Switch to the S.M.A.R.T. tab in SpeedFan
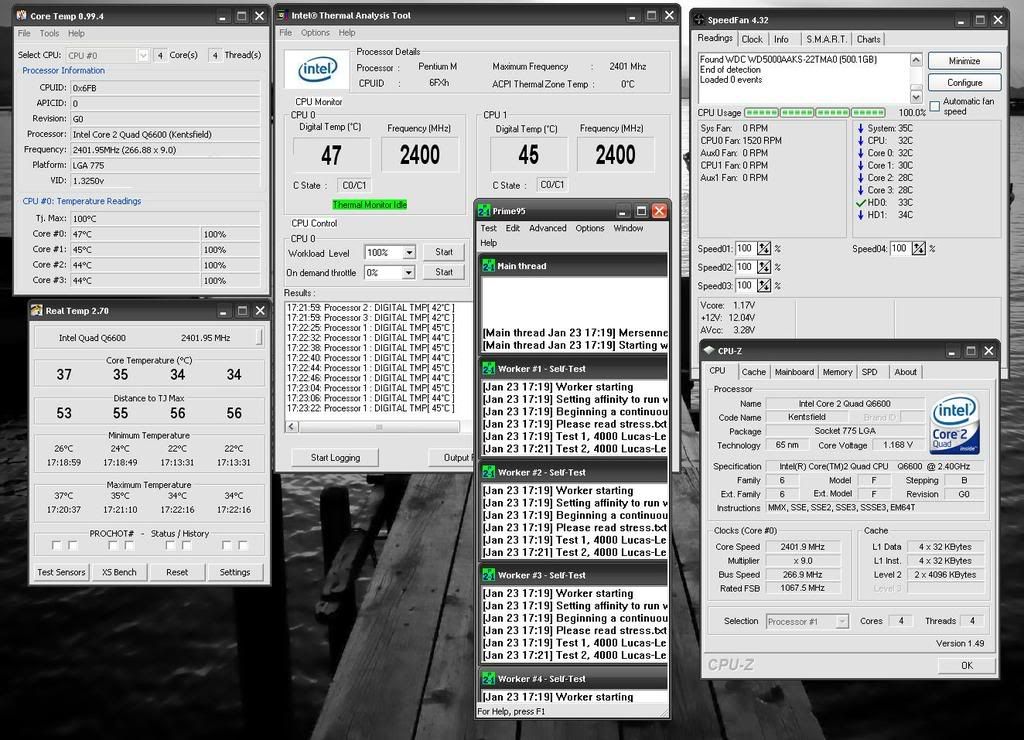Screen dimensions: 1024x740 [825, 39]
